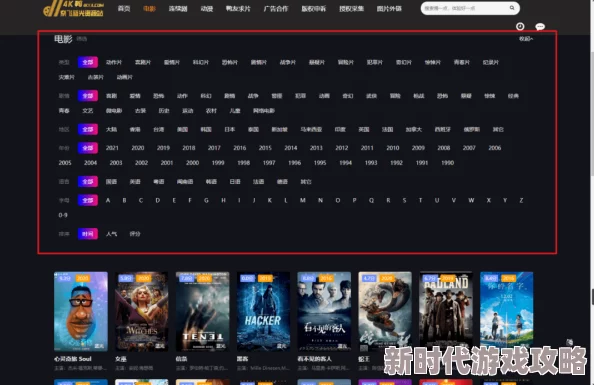Image resolution: width=594 pixels, height=385 pixels.
Task: Open the messages chat bubble icon
Action: pyautogui.click(x=540, y=26)
